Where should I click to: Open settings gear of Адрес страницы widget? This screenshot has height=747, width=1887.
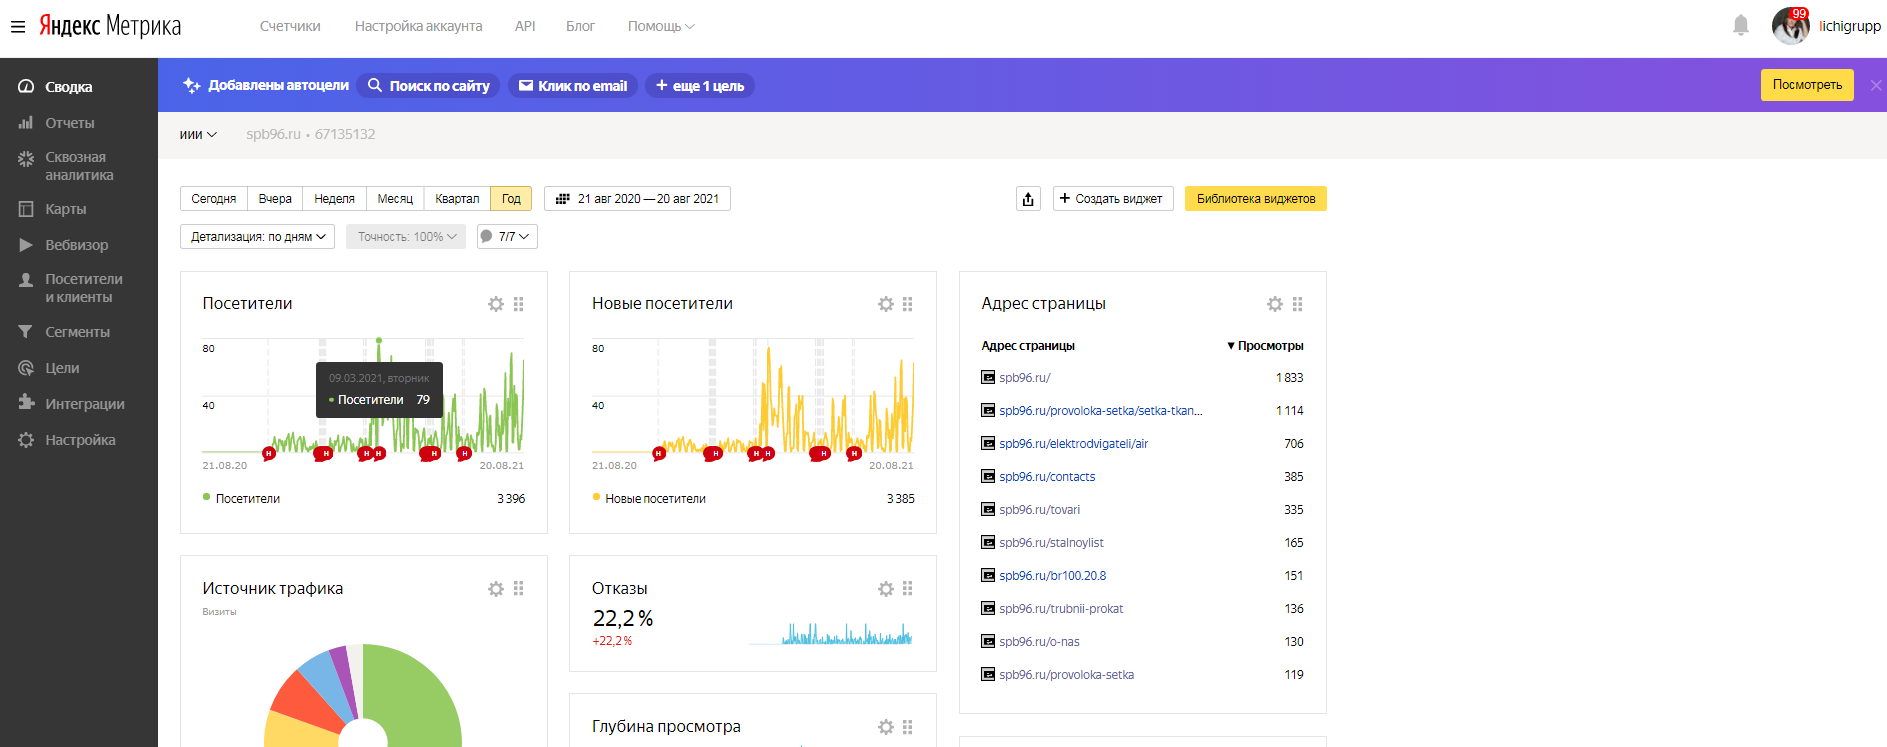point(1275,304)
